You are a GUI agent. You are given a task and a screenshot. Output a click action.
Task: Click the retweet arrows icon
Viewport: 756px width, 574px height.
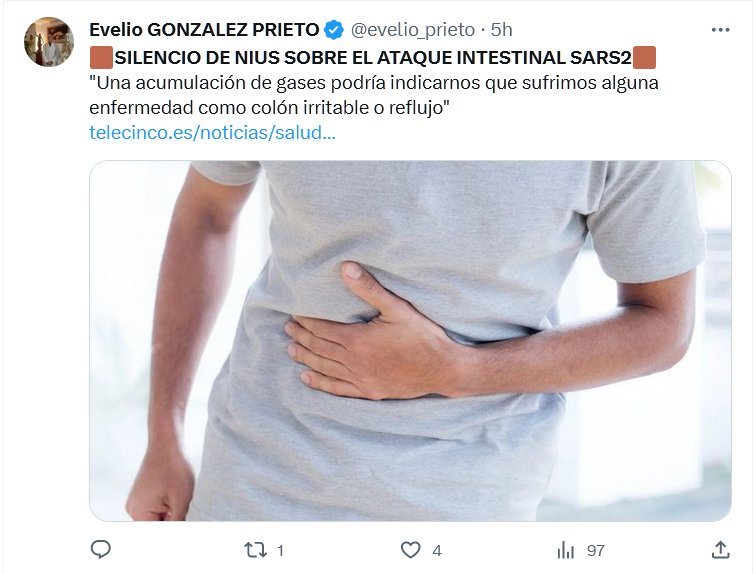point(255,550)
